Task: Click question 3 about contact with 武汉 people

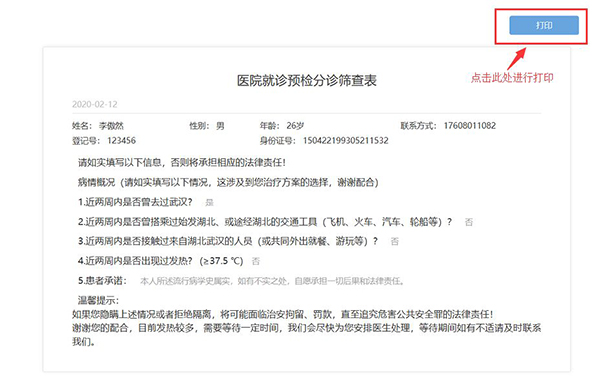Action: point(228,241)
